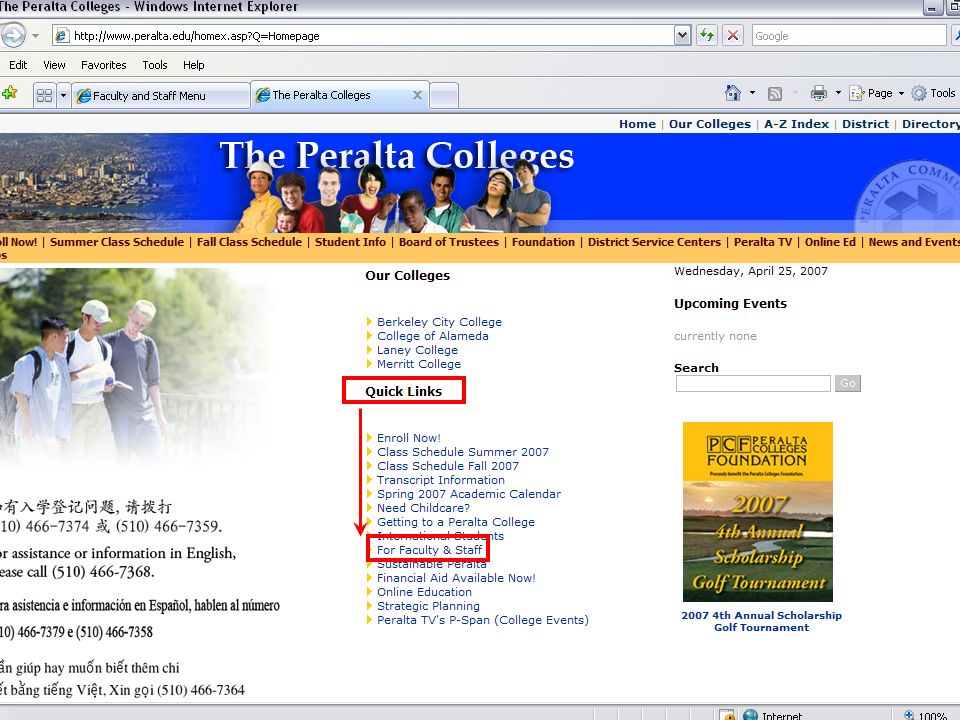
Task: Click the Home house icon in toolbar
Action: click(733, 93)
